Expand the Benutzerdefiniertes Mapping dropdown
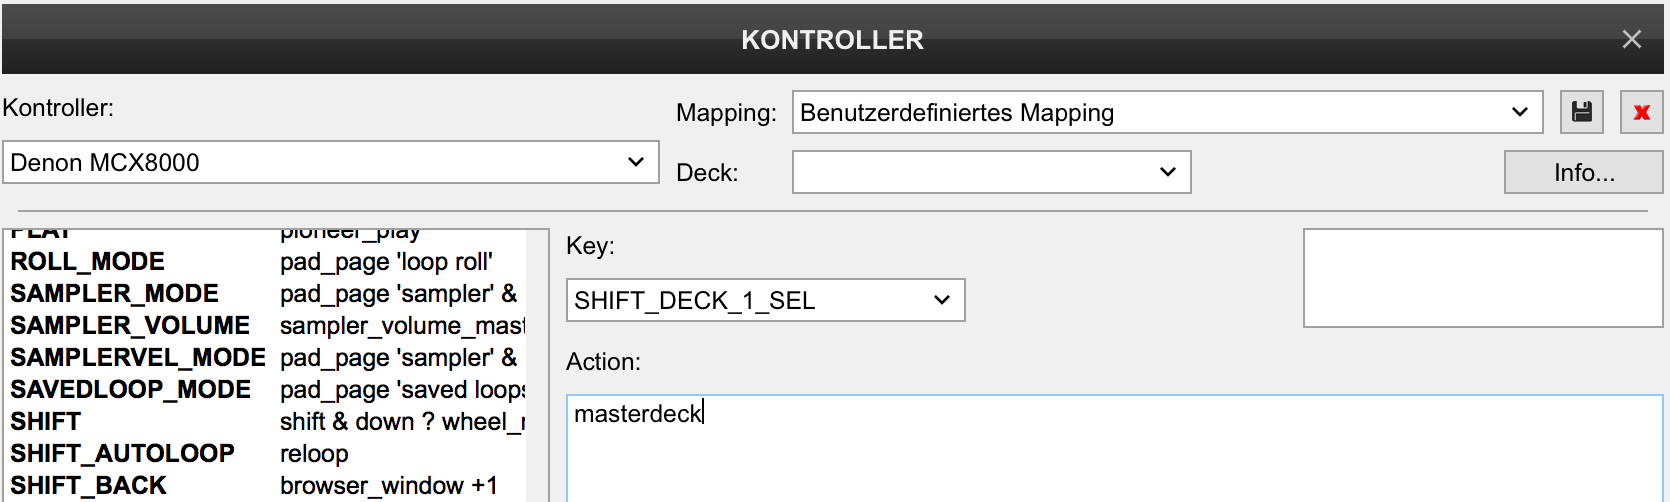The width and height of the screenshot is (1670, 502). [x=1168, y=112]
